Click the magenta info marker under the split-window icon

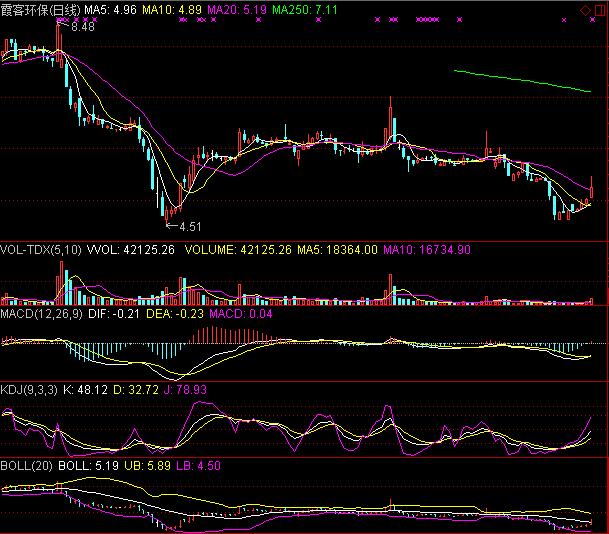point(592,19)
